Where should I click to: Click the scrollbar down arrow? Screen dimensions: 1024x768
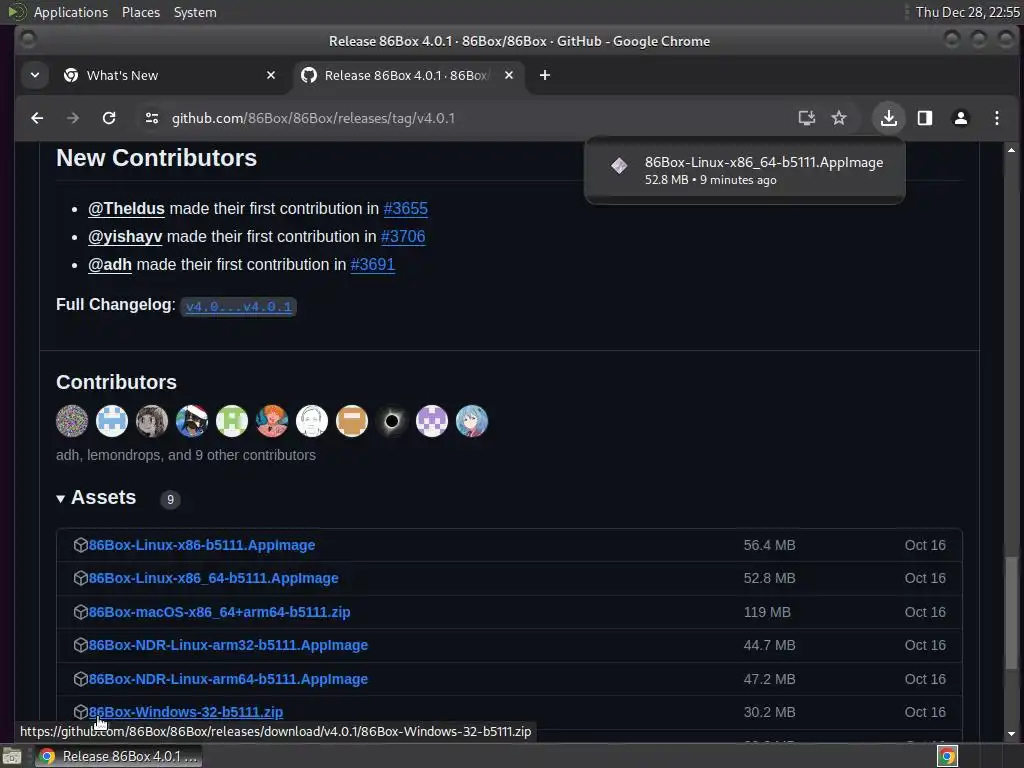pos(1011,734)
